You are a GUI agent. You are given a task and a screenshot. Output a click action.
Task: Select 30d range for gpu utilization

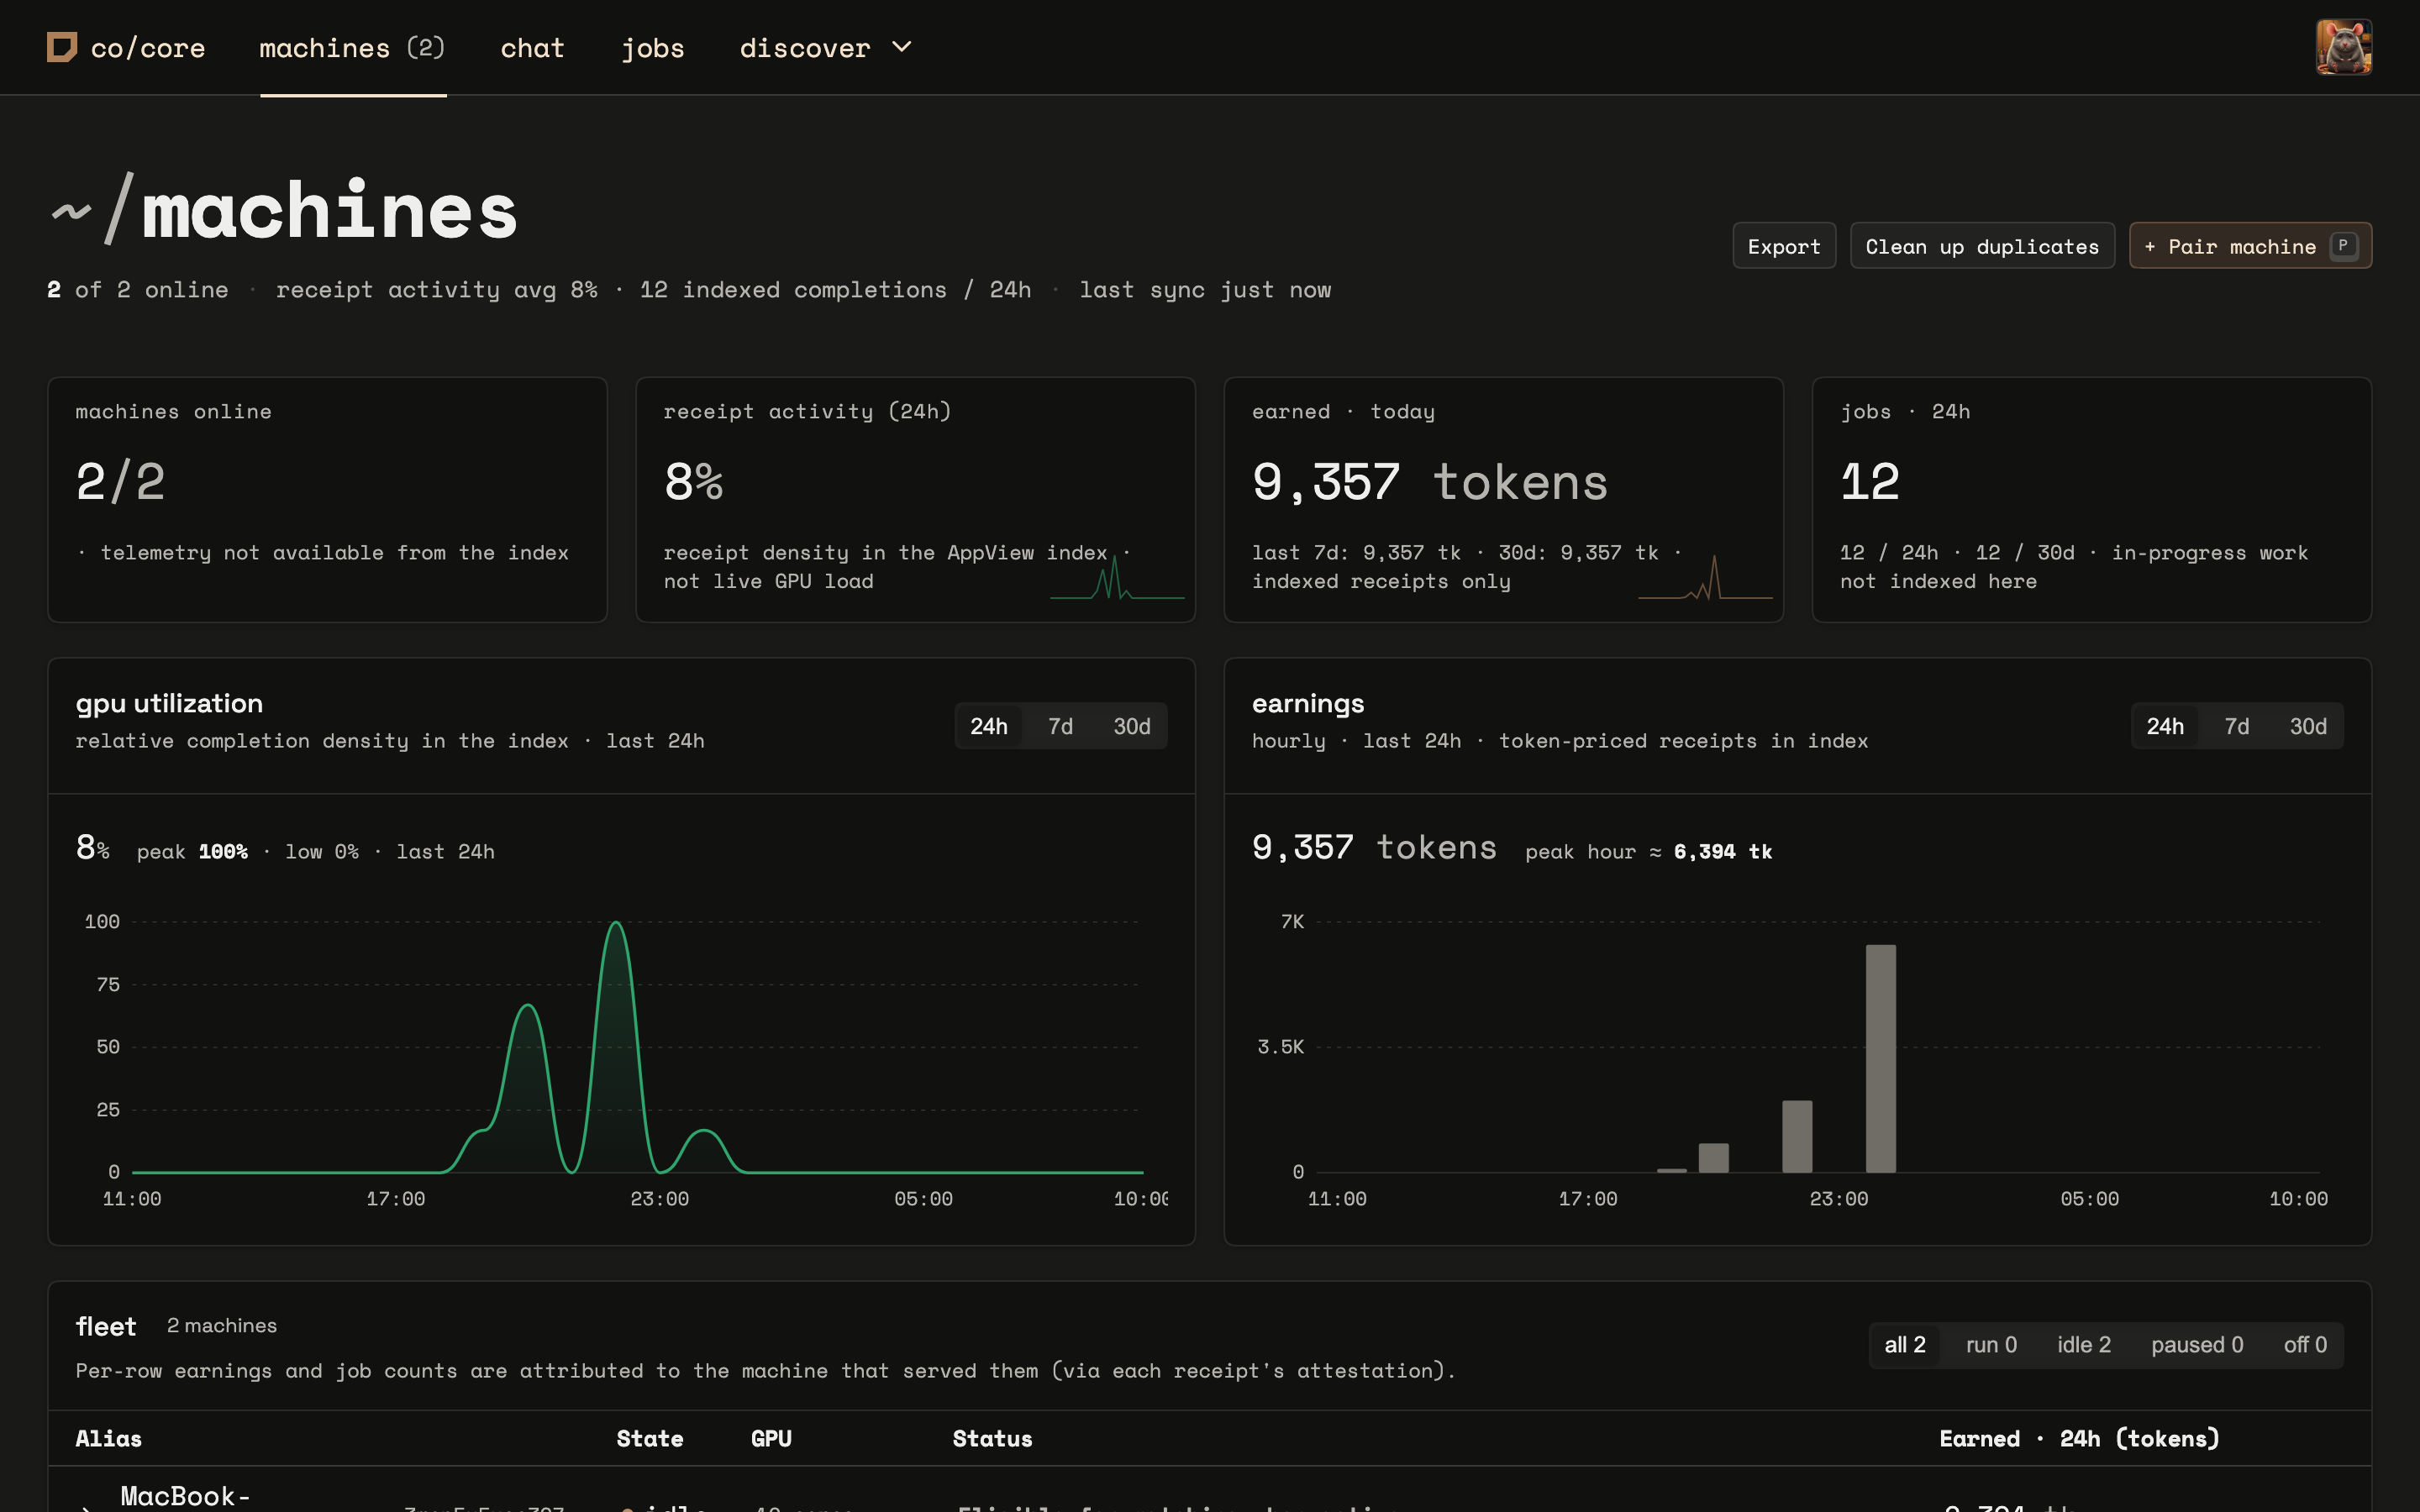point(1132,726)
